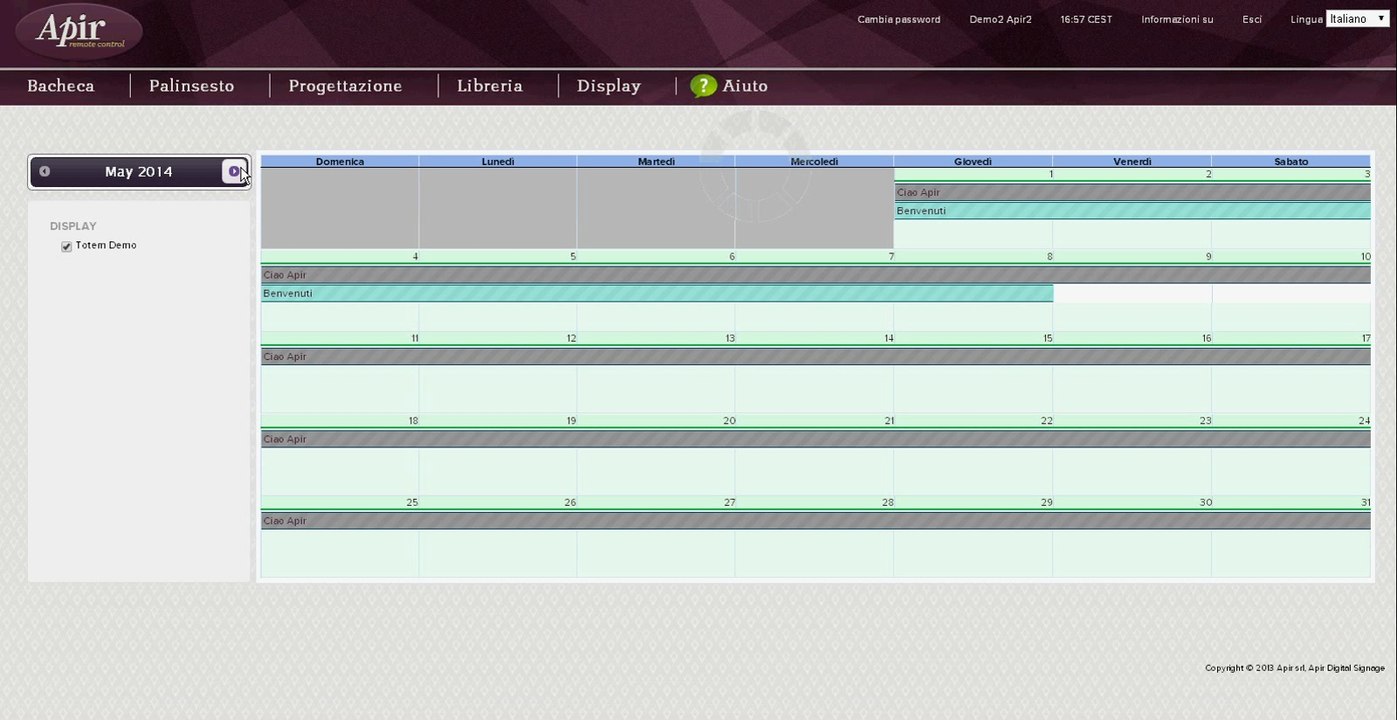Screen dimensions: 1397x720
Task: Click day number 22 in the calendar
Action: click(x=1047, y=421)
